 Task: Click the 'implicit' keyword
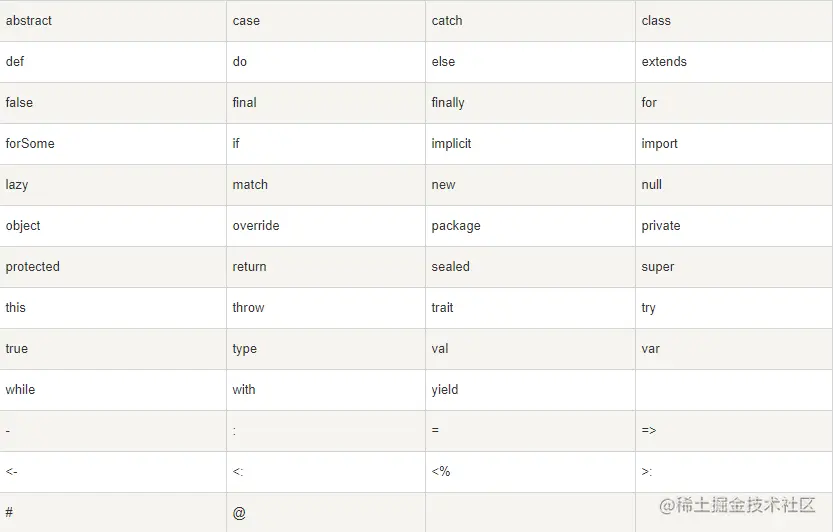tap(451, 144)
